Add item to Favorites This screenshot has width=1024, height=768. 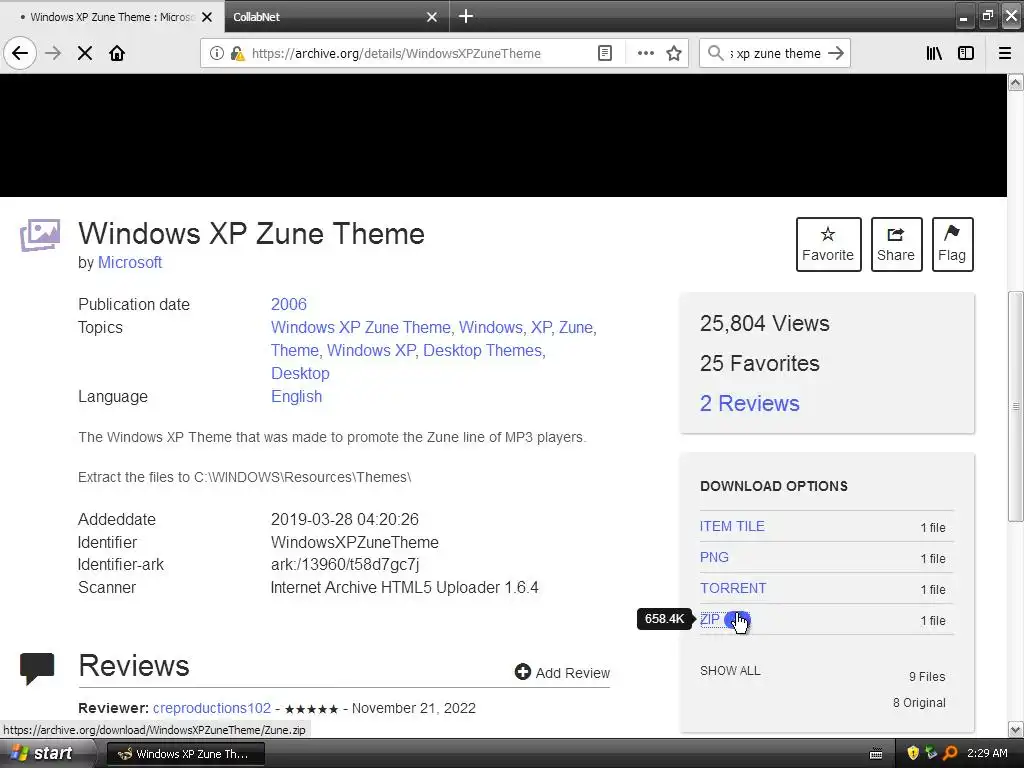[828, 244]
